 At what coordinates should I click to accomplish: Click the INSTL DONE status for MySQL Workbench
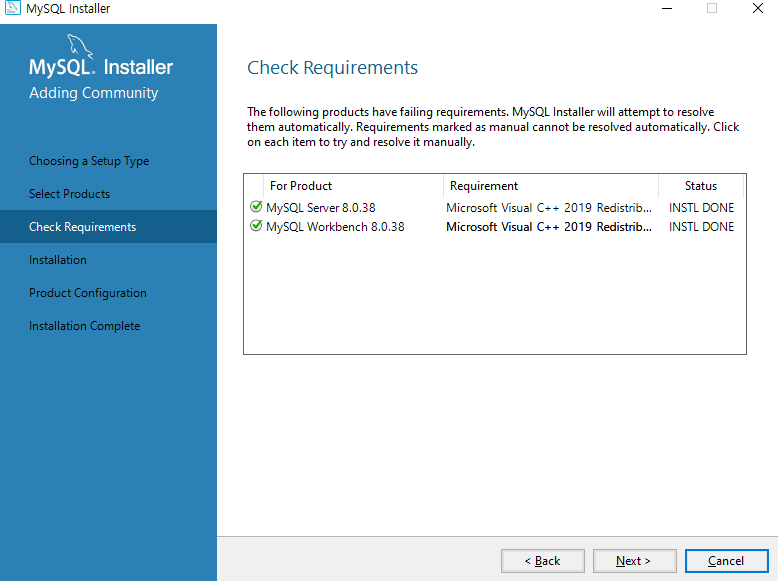click(x=701, y=227)
